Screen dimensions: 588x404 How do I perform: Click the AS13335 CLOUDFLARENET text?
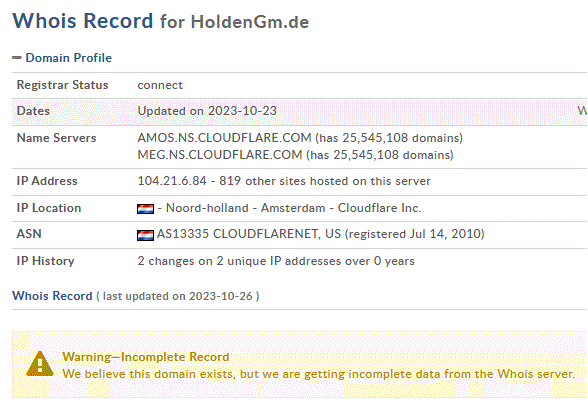[x=249, y=234]
